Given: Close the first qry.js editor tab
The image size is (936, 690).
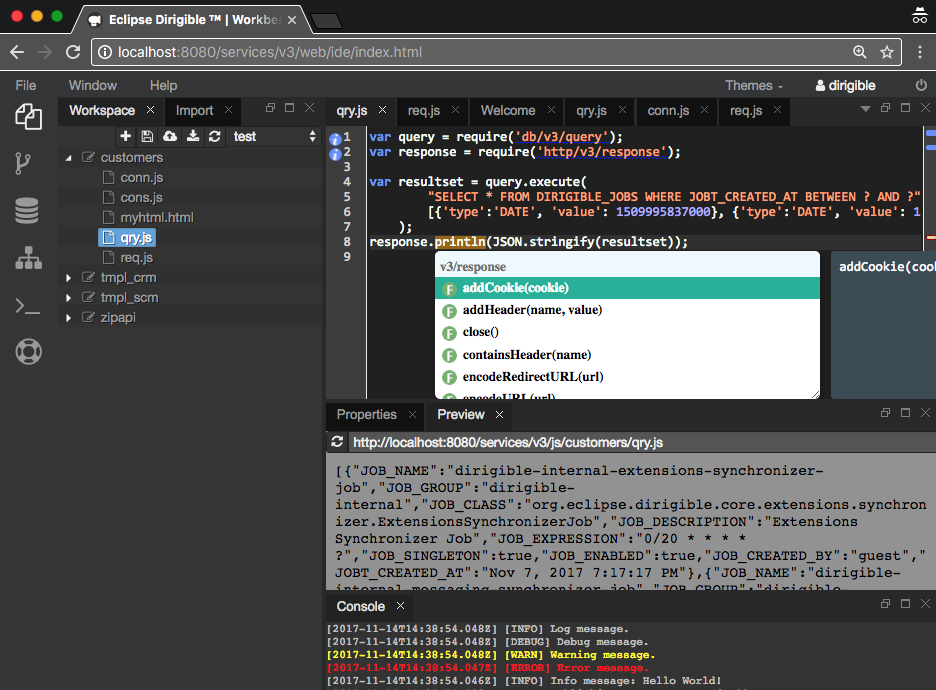Looking at the screenshot, I should pos(383,110).
